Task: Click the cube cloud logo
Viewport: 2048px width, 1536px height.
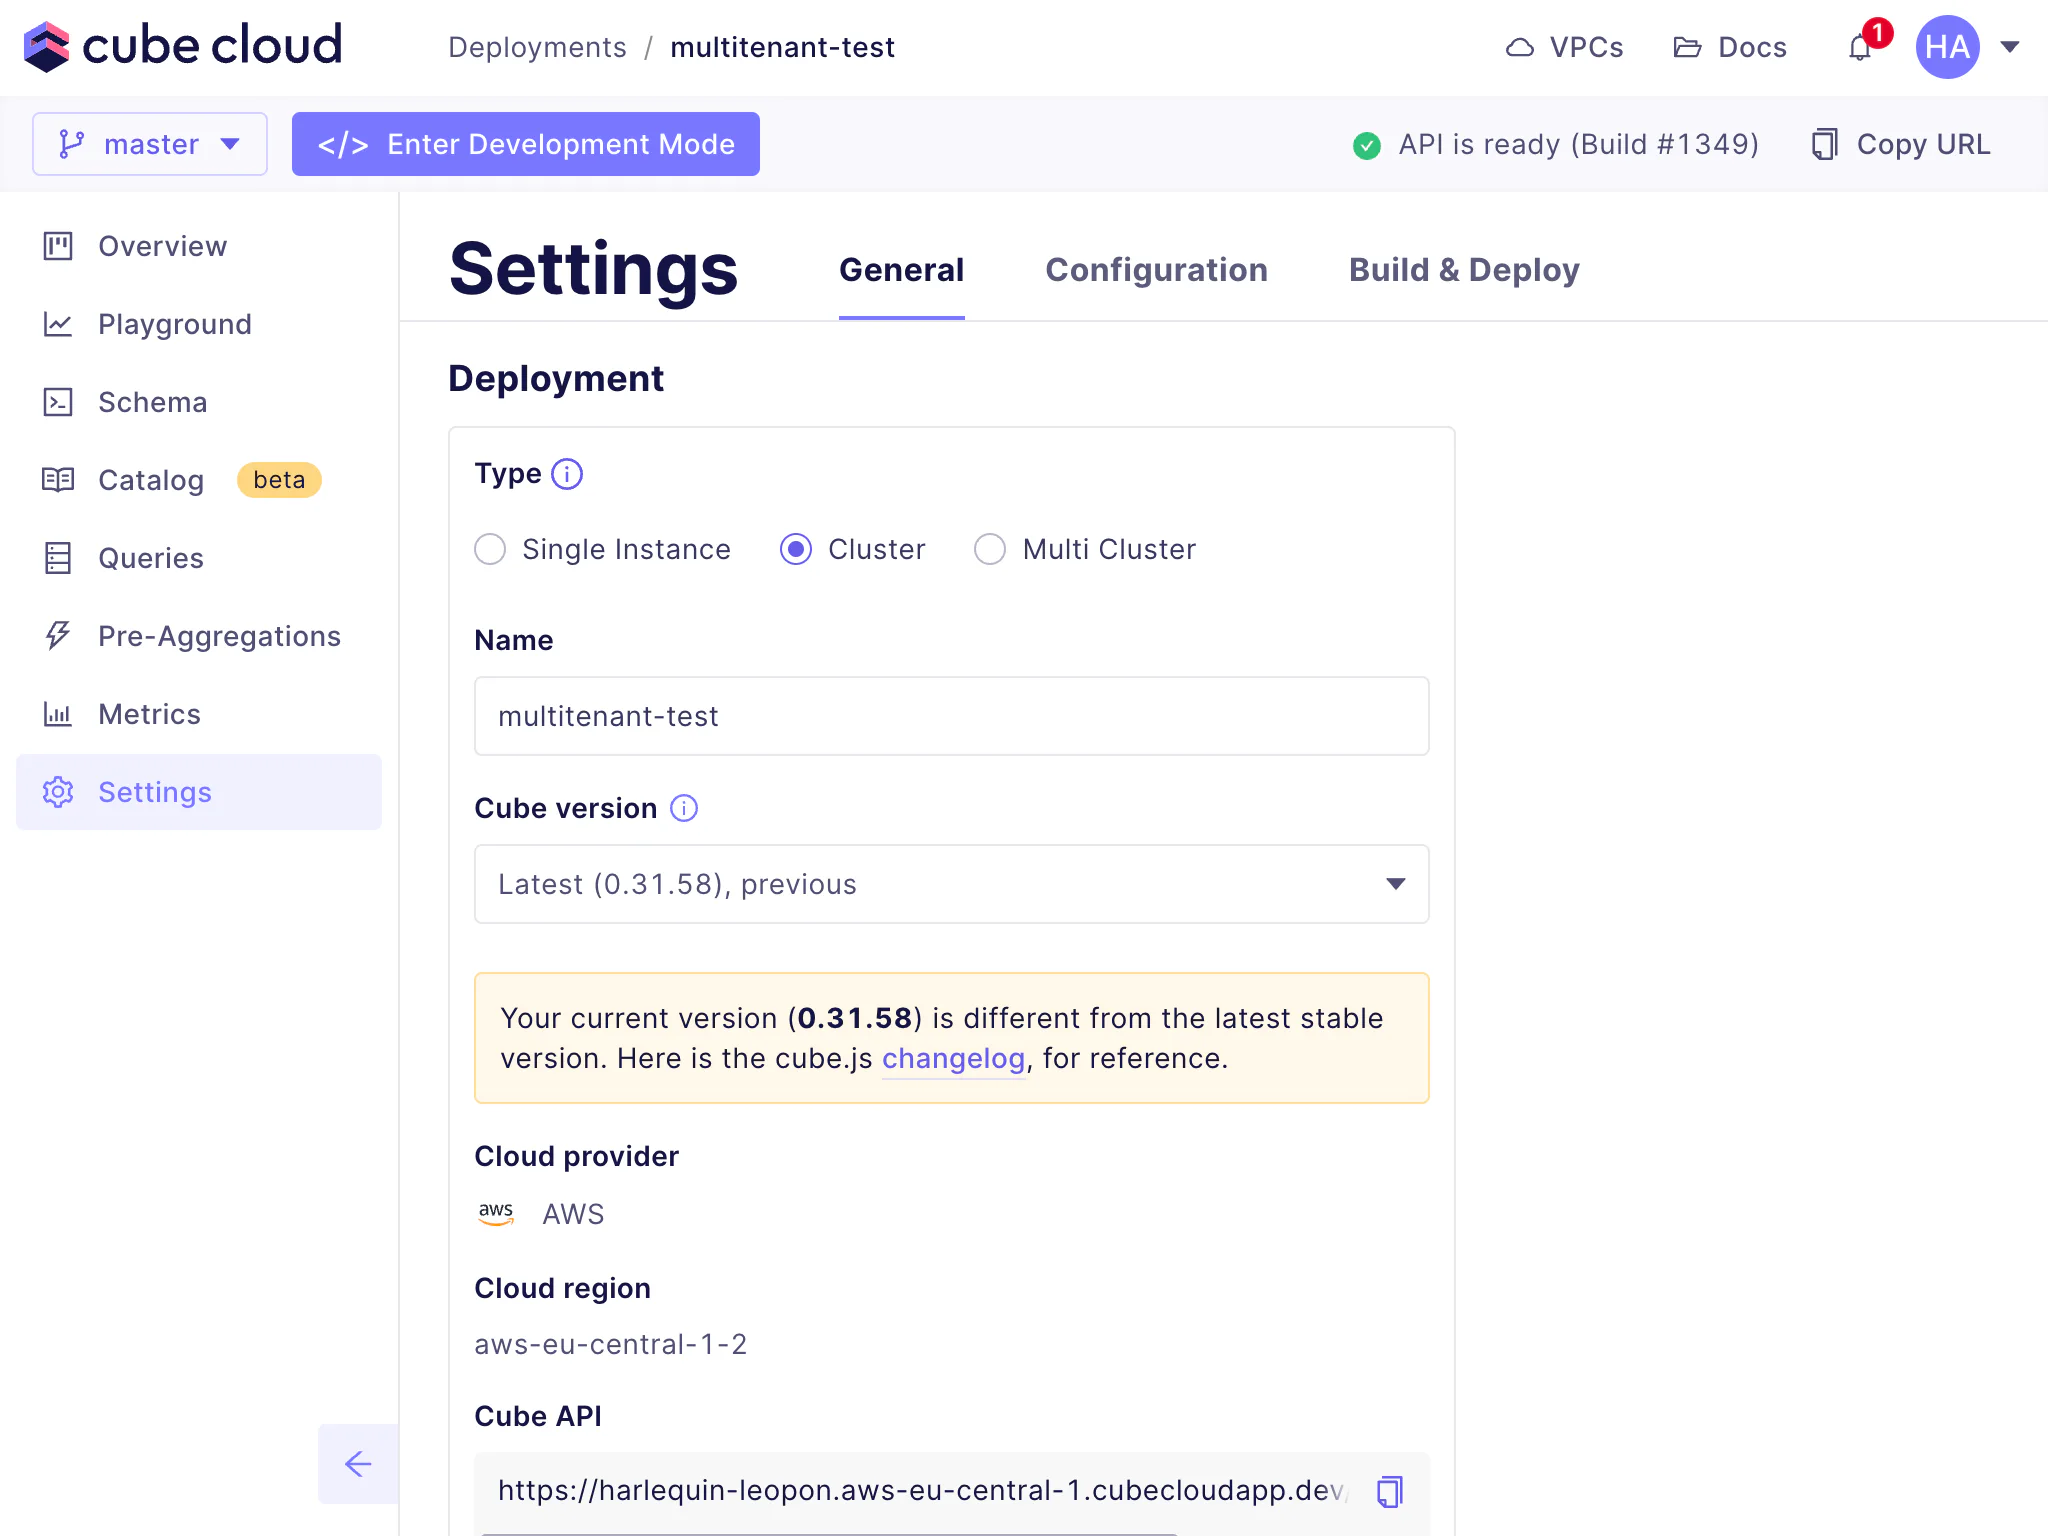Action: (183, 46)
